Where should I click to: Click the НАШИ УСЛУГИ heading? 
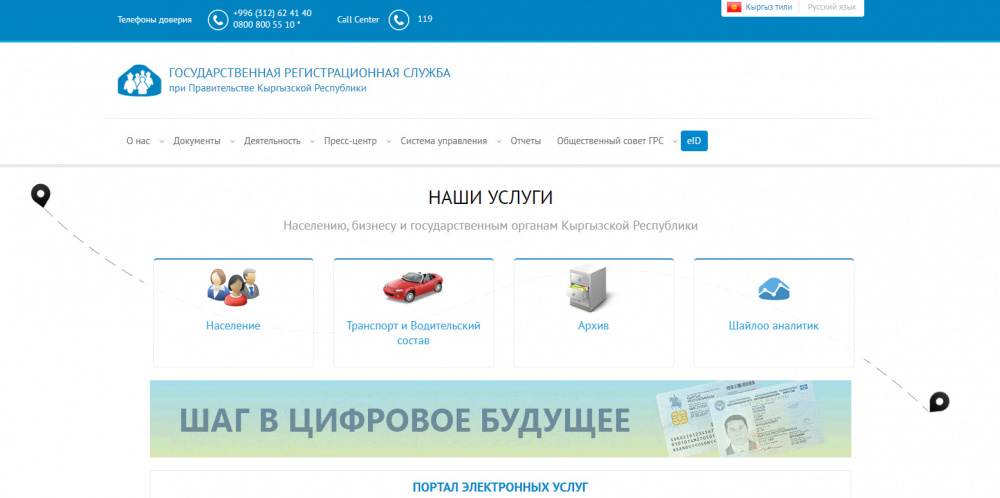coord(490,198)
